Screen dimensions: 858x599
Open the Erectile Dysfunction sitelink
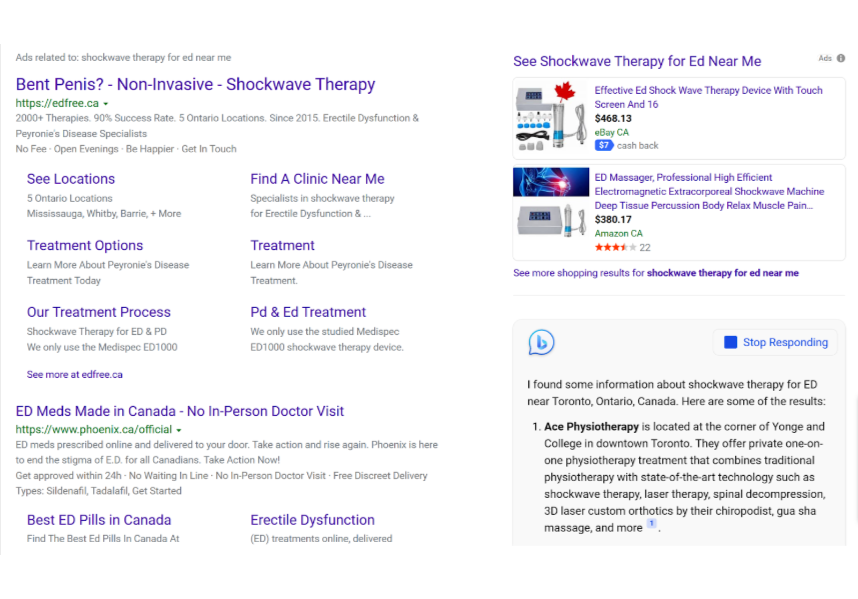312,520
